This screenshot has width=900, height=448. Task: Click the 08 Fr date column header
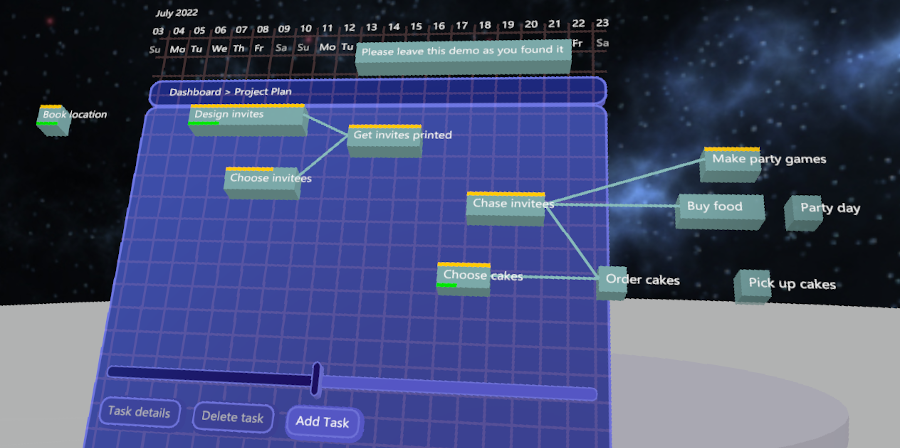click(262, 38)
